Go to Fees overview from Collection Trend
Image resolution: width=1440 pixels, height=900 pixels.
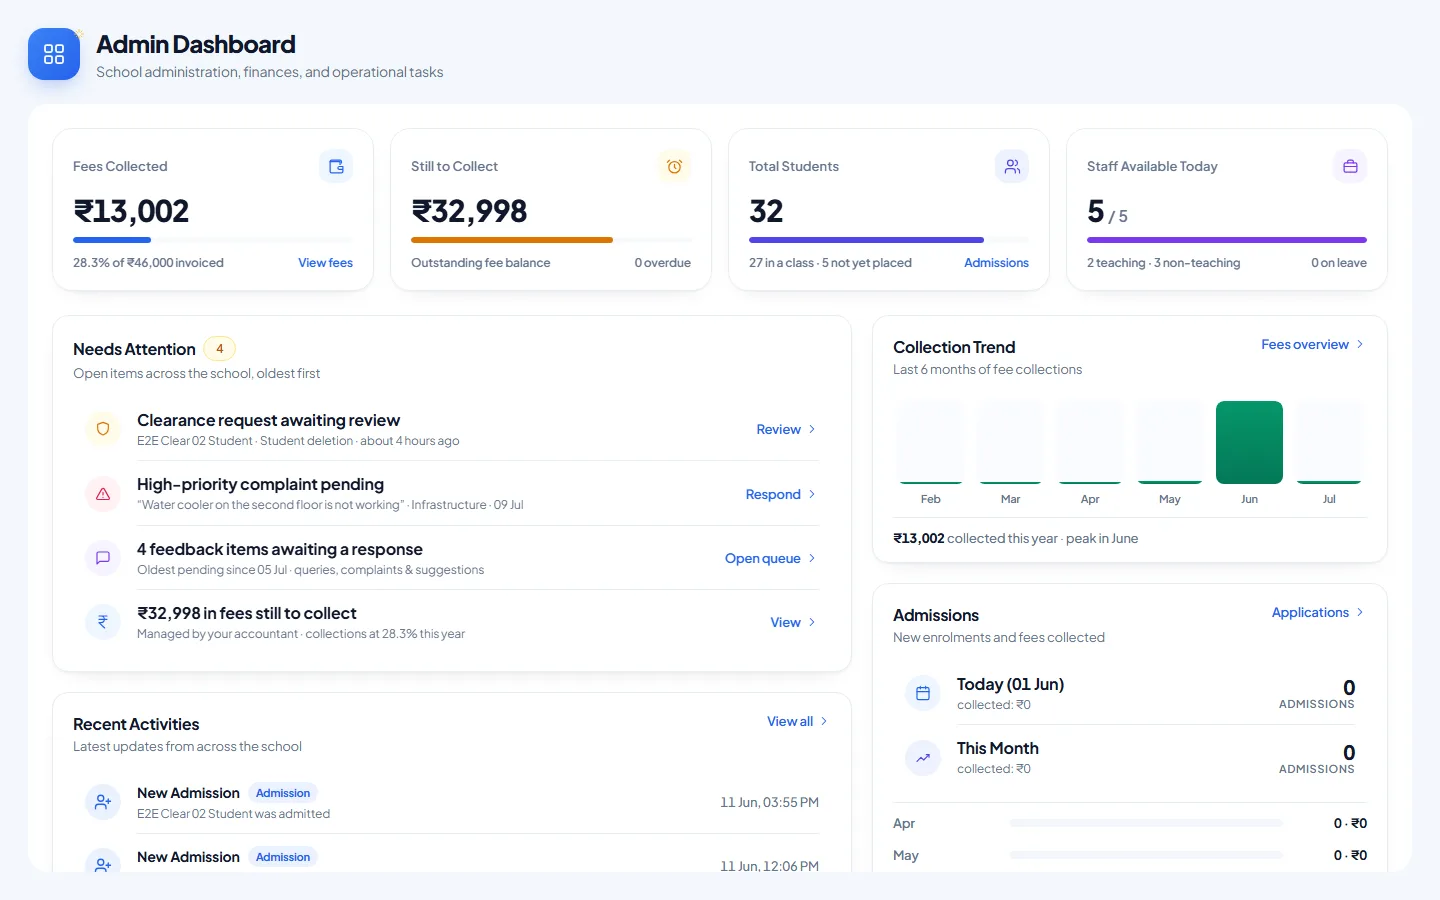tap(1312, 344)
